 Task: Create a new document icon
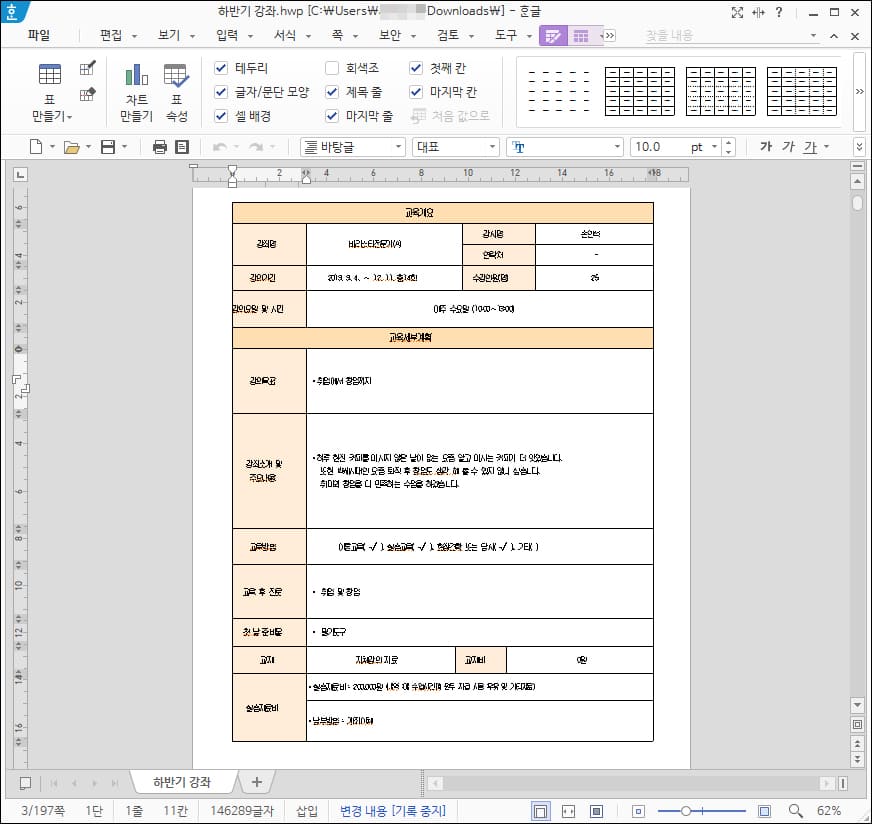pos(36,147)
